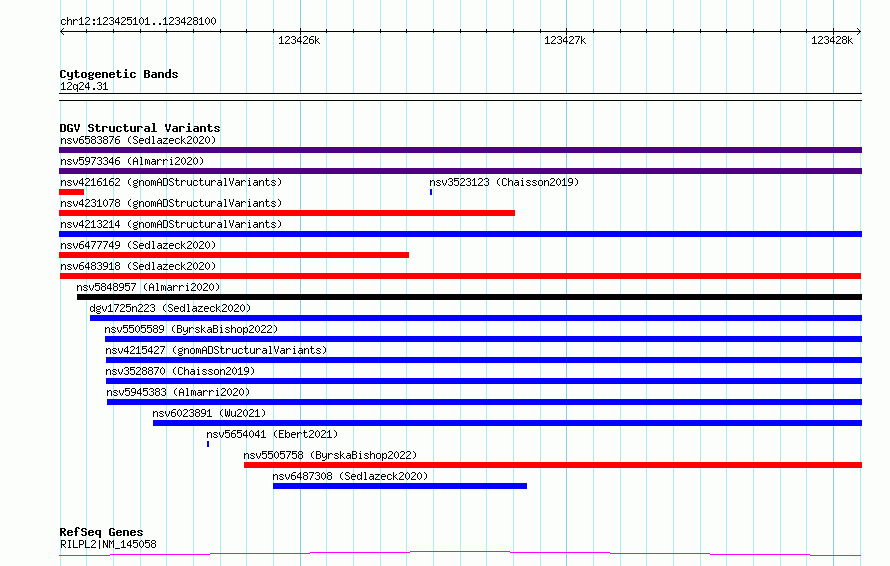Open the nsv3523123 (Chaisson2019) label
890x566 pixels.
(504, 182)
